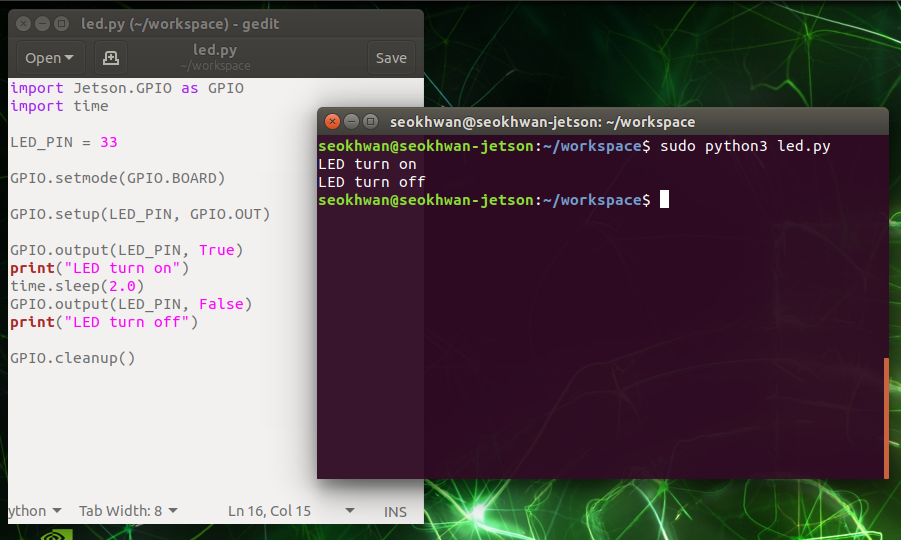Click the terminal cursor at the last prompt

tap(664, 199)
